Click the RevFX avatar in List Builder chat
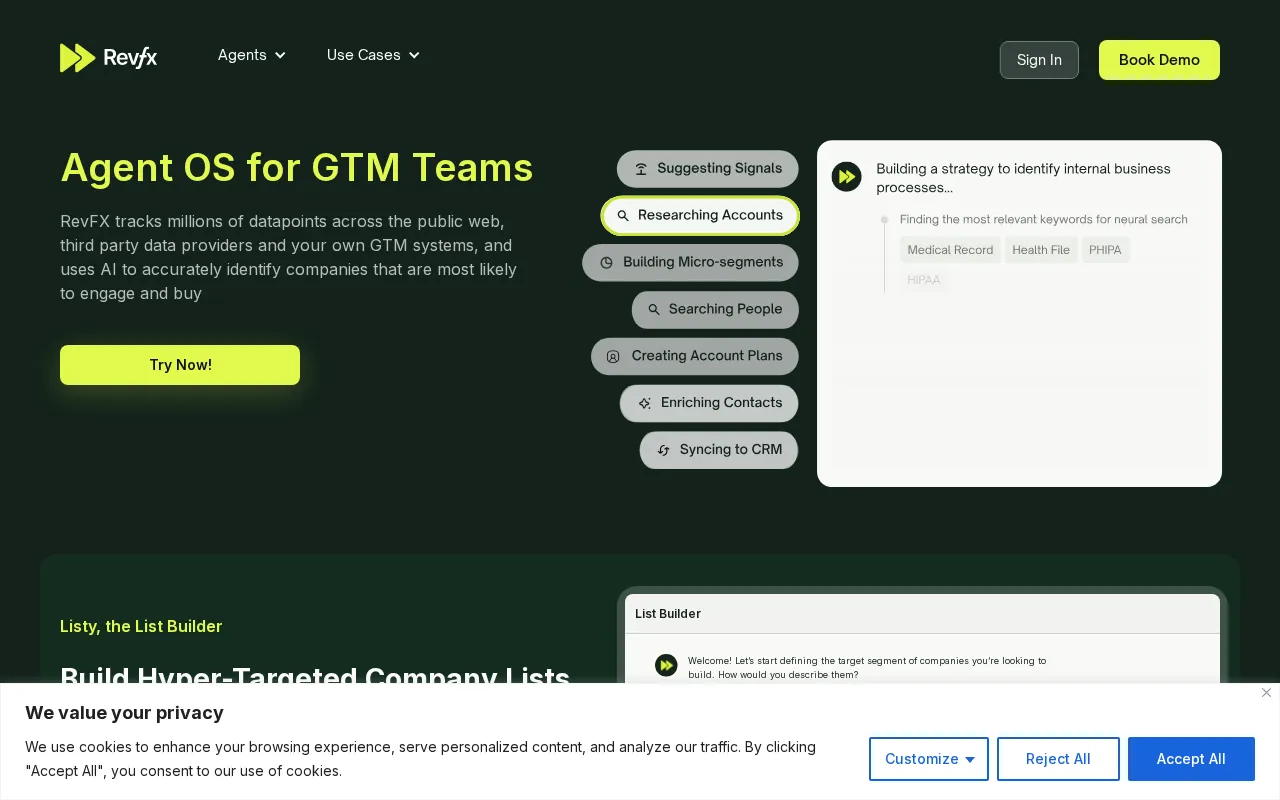The height and width of the screenshot is (800, 1280). pos(666,666)
